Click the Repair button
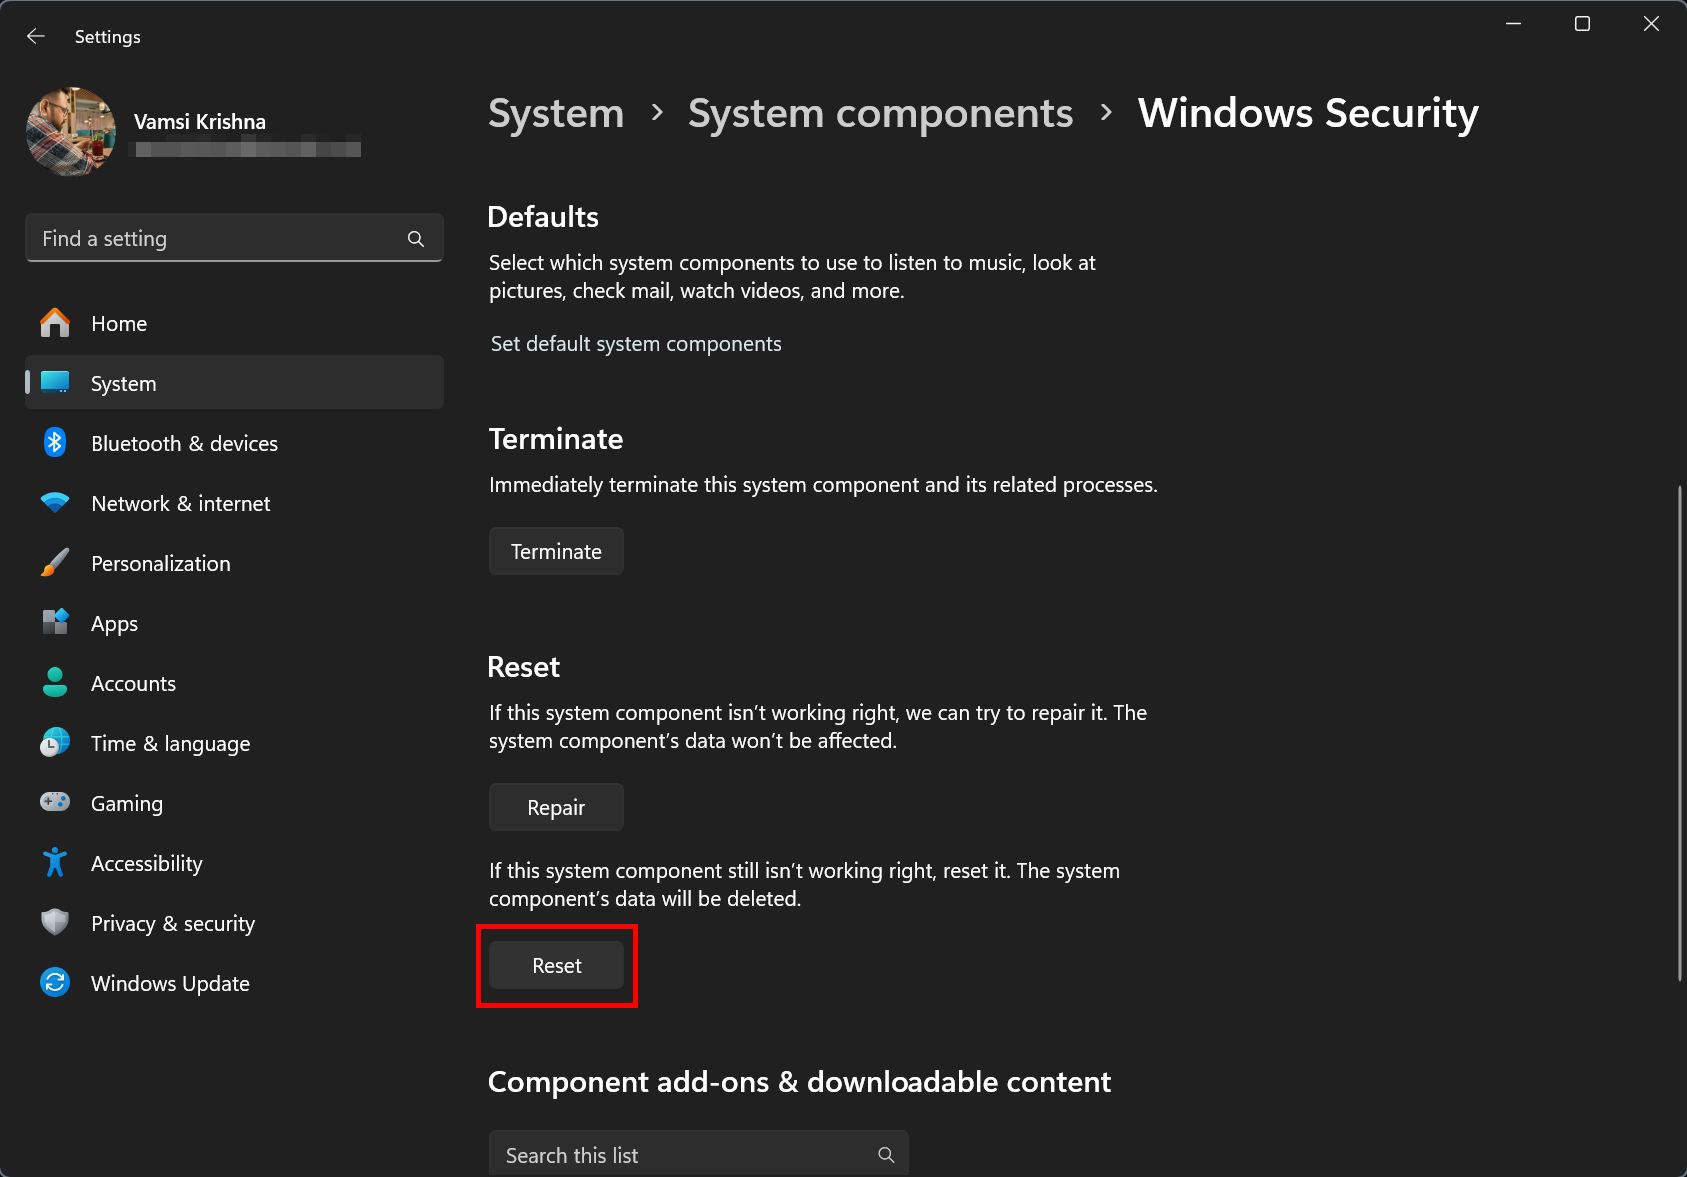The height and width of the screenshot is (1177, 1687). [x=556, y=807]
